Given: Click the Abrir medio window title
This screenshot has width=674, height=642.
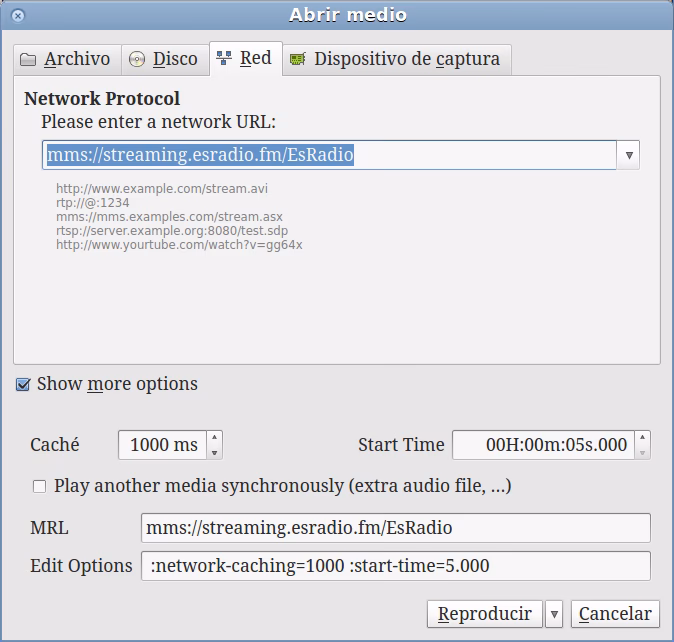Looking at the screenshot, I should point(348,15).
